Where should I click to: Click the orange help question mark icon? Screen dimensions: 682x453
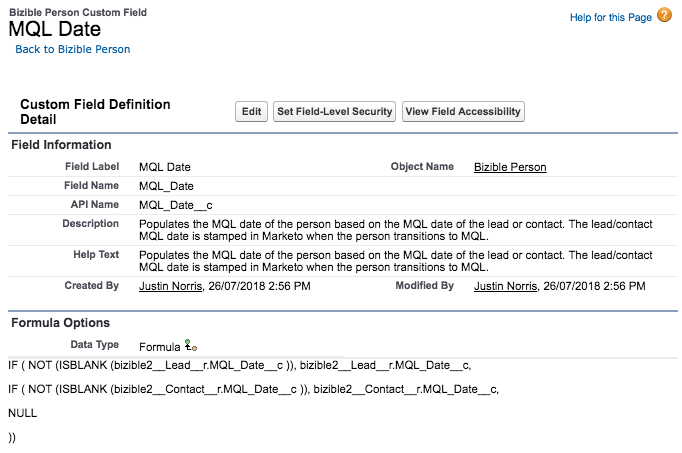664,17
